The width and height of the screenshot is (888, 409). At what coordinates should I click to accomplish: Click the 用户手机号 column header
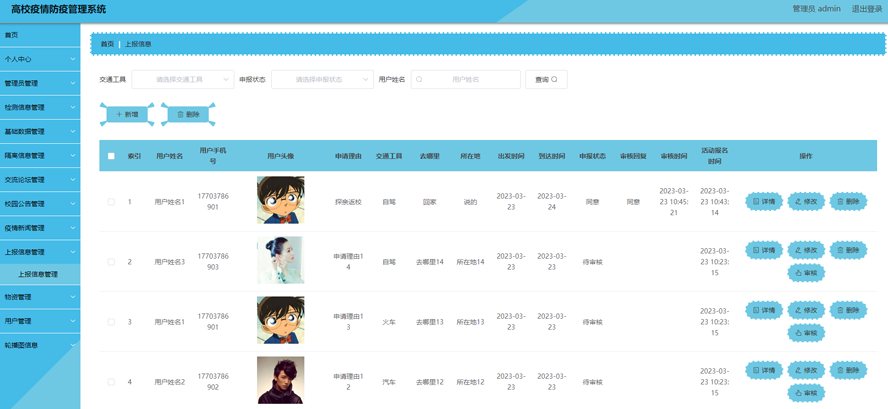(x=213, y=155)
